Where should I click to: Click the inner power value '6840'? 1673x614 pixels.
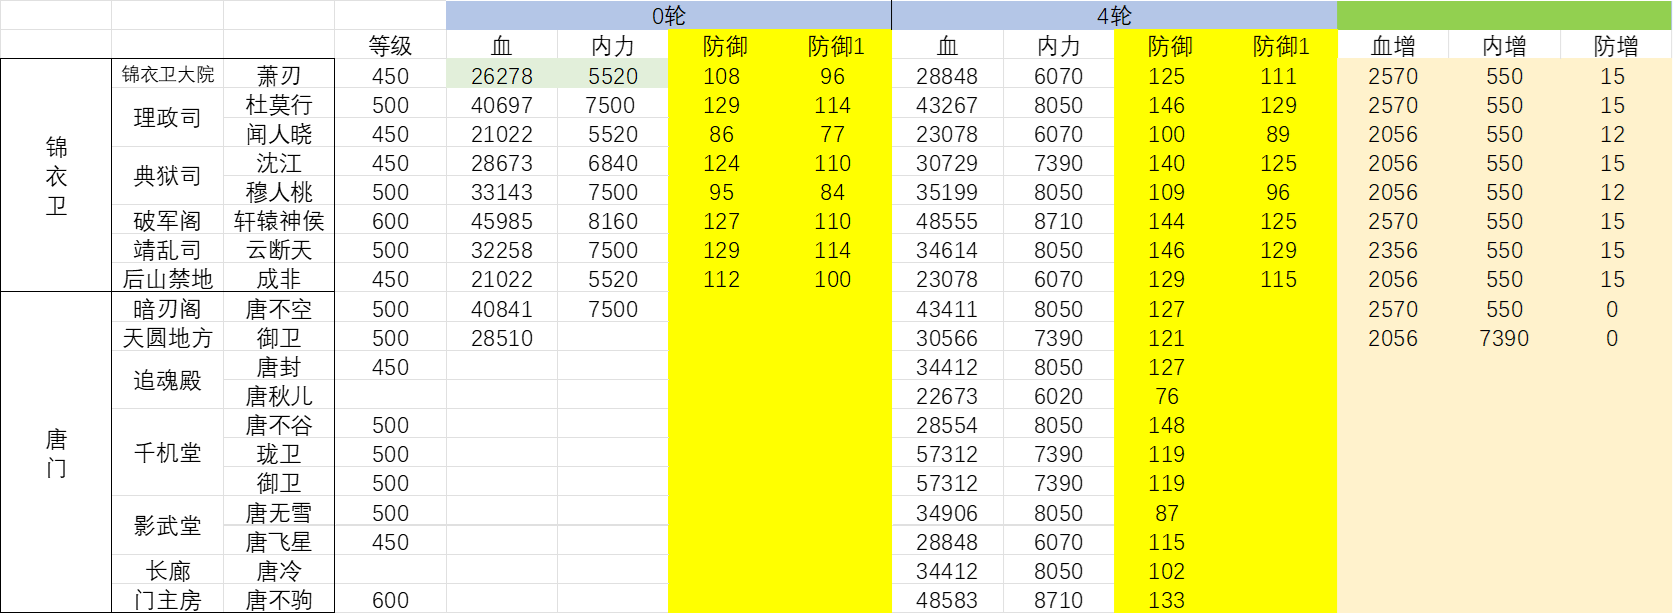613,163
